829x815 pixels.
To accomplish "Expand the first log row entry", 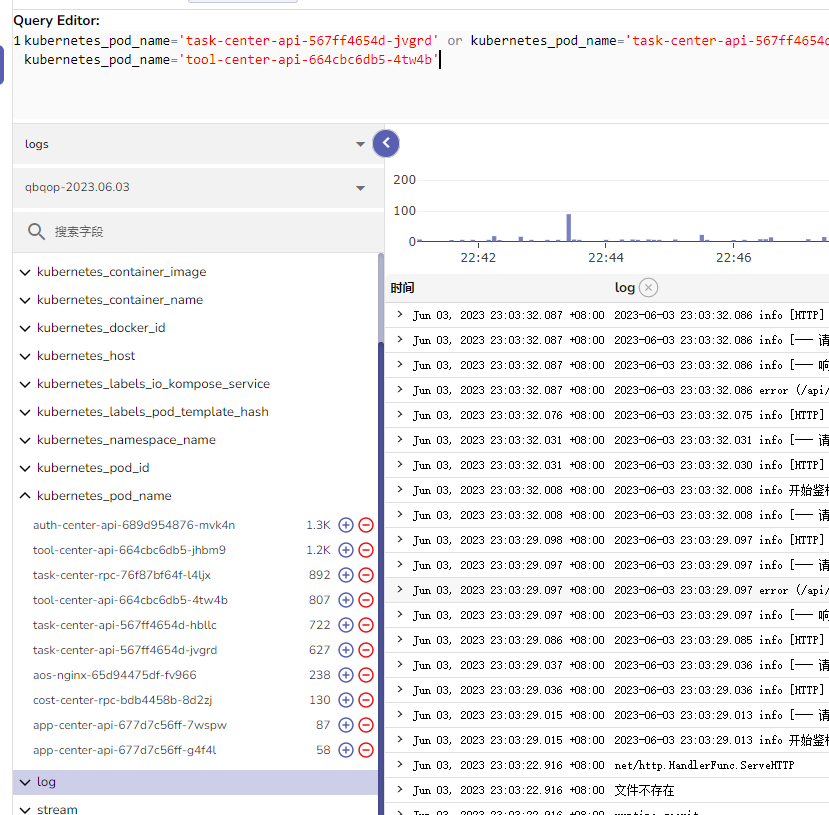I will click(401, 314).
